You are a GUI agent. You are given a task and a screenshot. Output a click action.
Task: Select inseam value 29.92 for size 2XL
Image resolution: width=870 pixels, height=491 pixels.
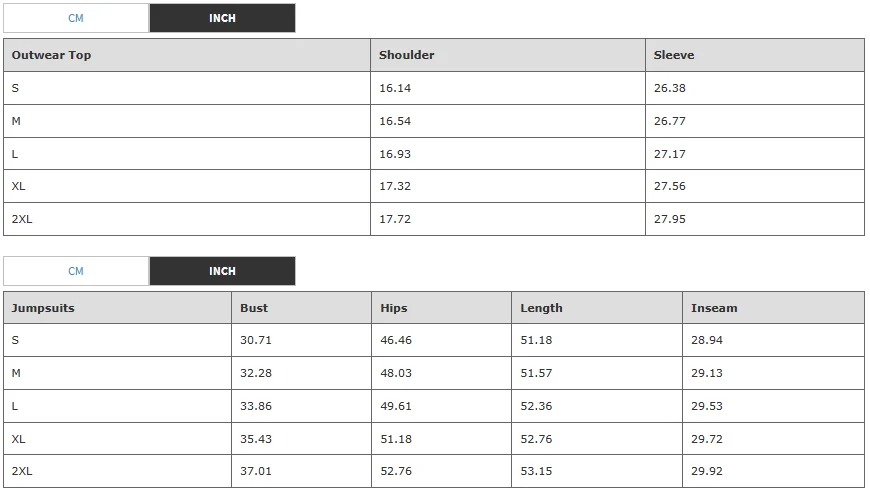click(706, 471)
